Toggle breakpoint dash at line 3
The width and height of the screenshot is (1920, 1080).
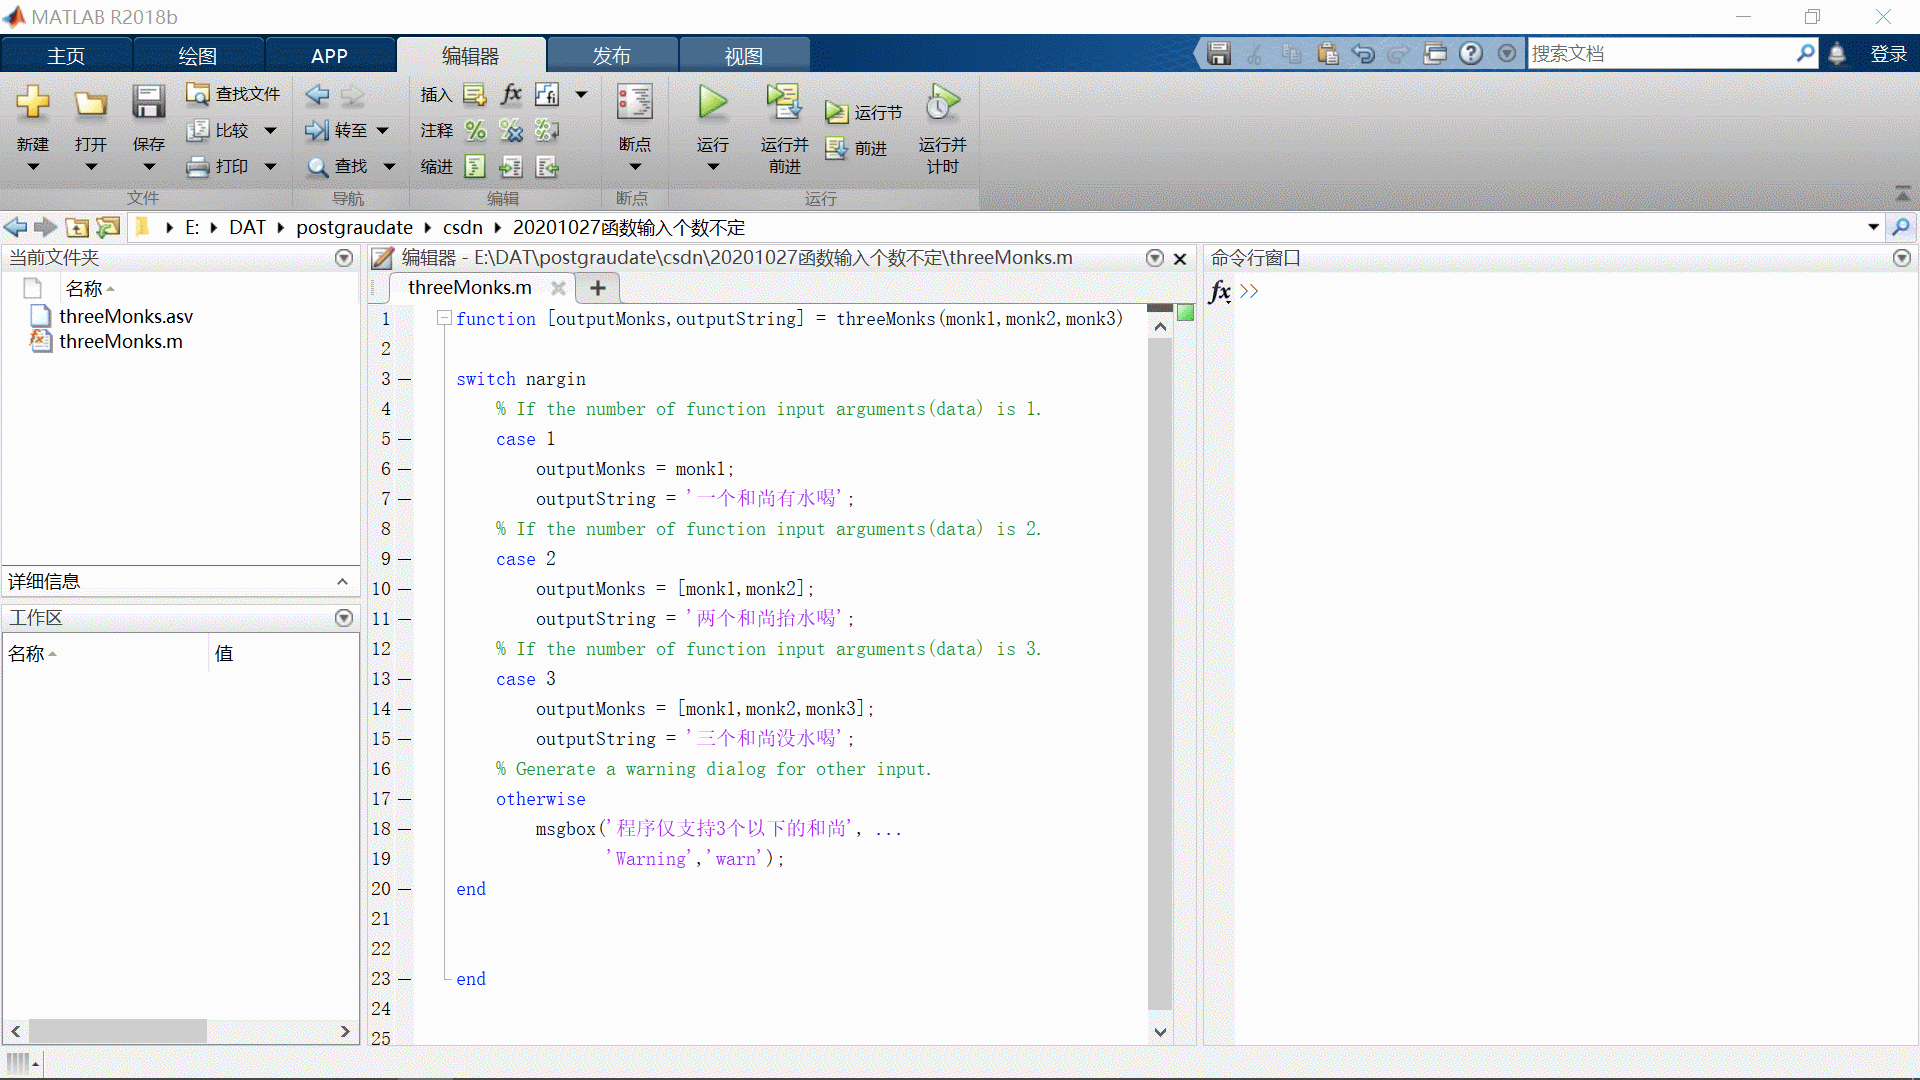(x=405, y=379)
